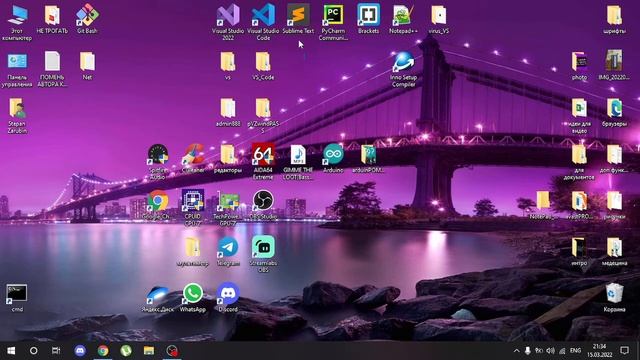Screen dimensions: 640x360
Task: Open the notification center
Action: (624, 351)
